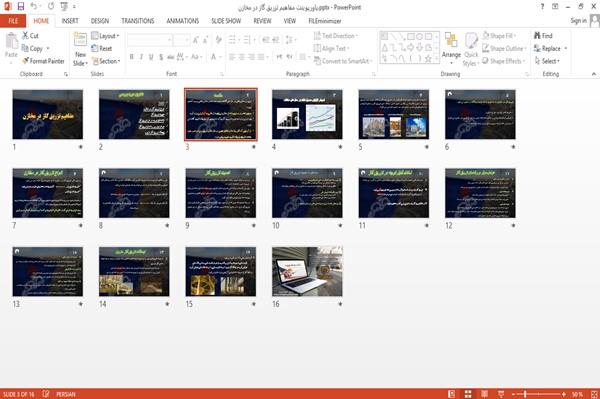Open Shape Fill options
The image size is (600, 399).
click(499, 36)
